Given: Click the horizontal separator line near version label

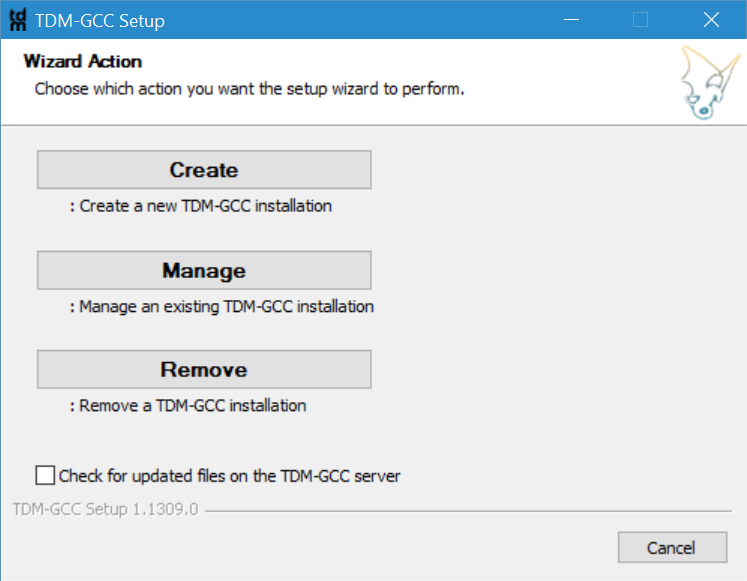Looking at the screenshot, I should point(468,511).
